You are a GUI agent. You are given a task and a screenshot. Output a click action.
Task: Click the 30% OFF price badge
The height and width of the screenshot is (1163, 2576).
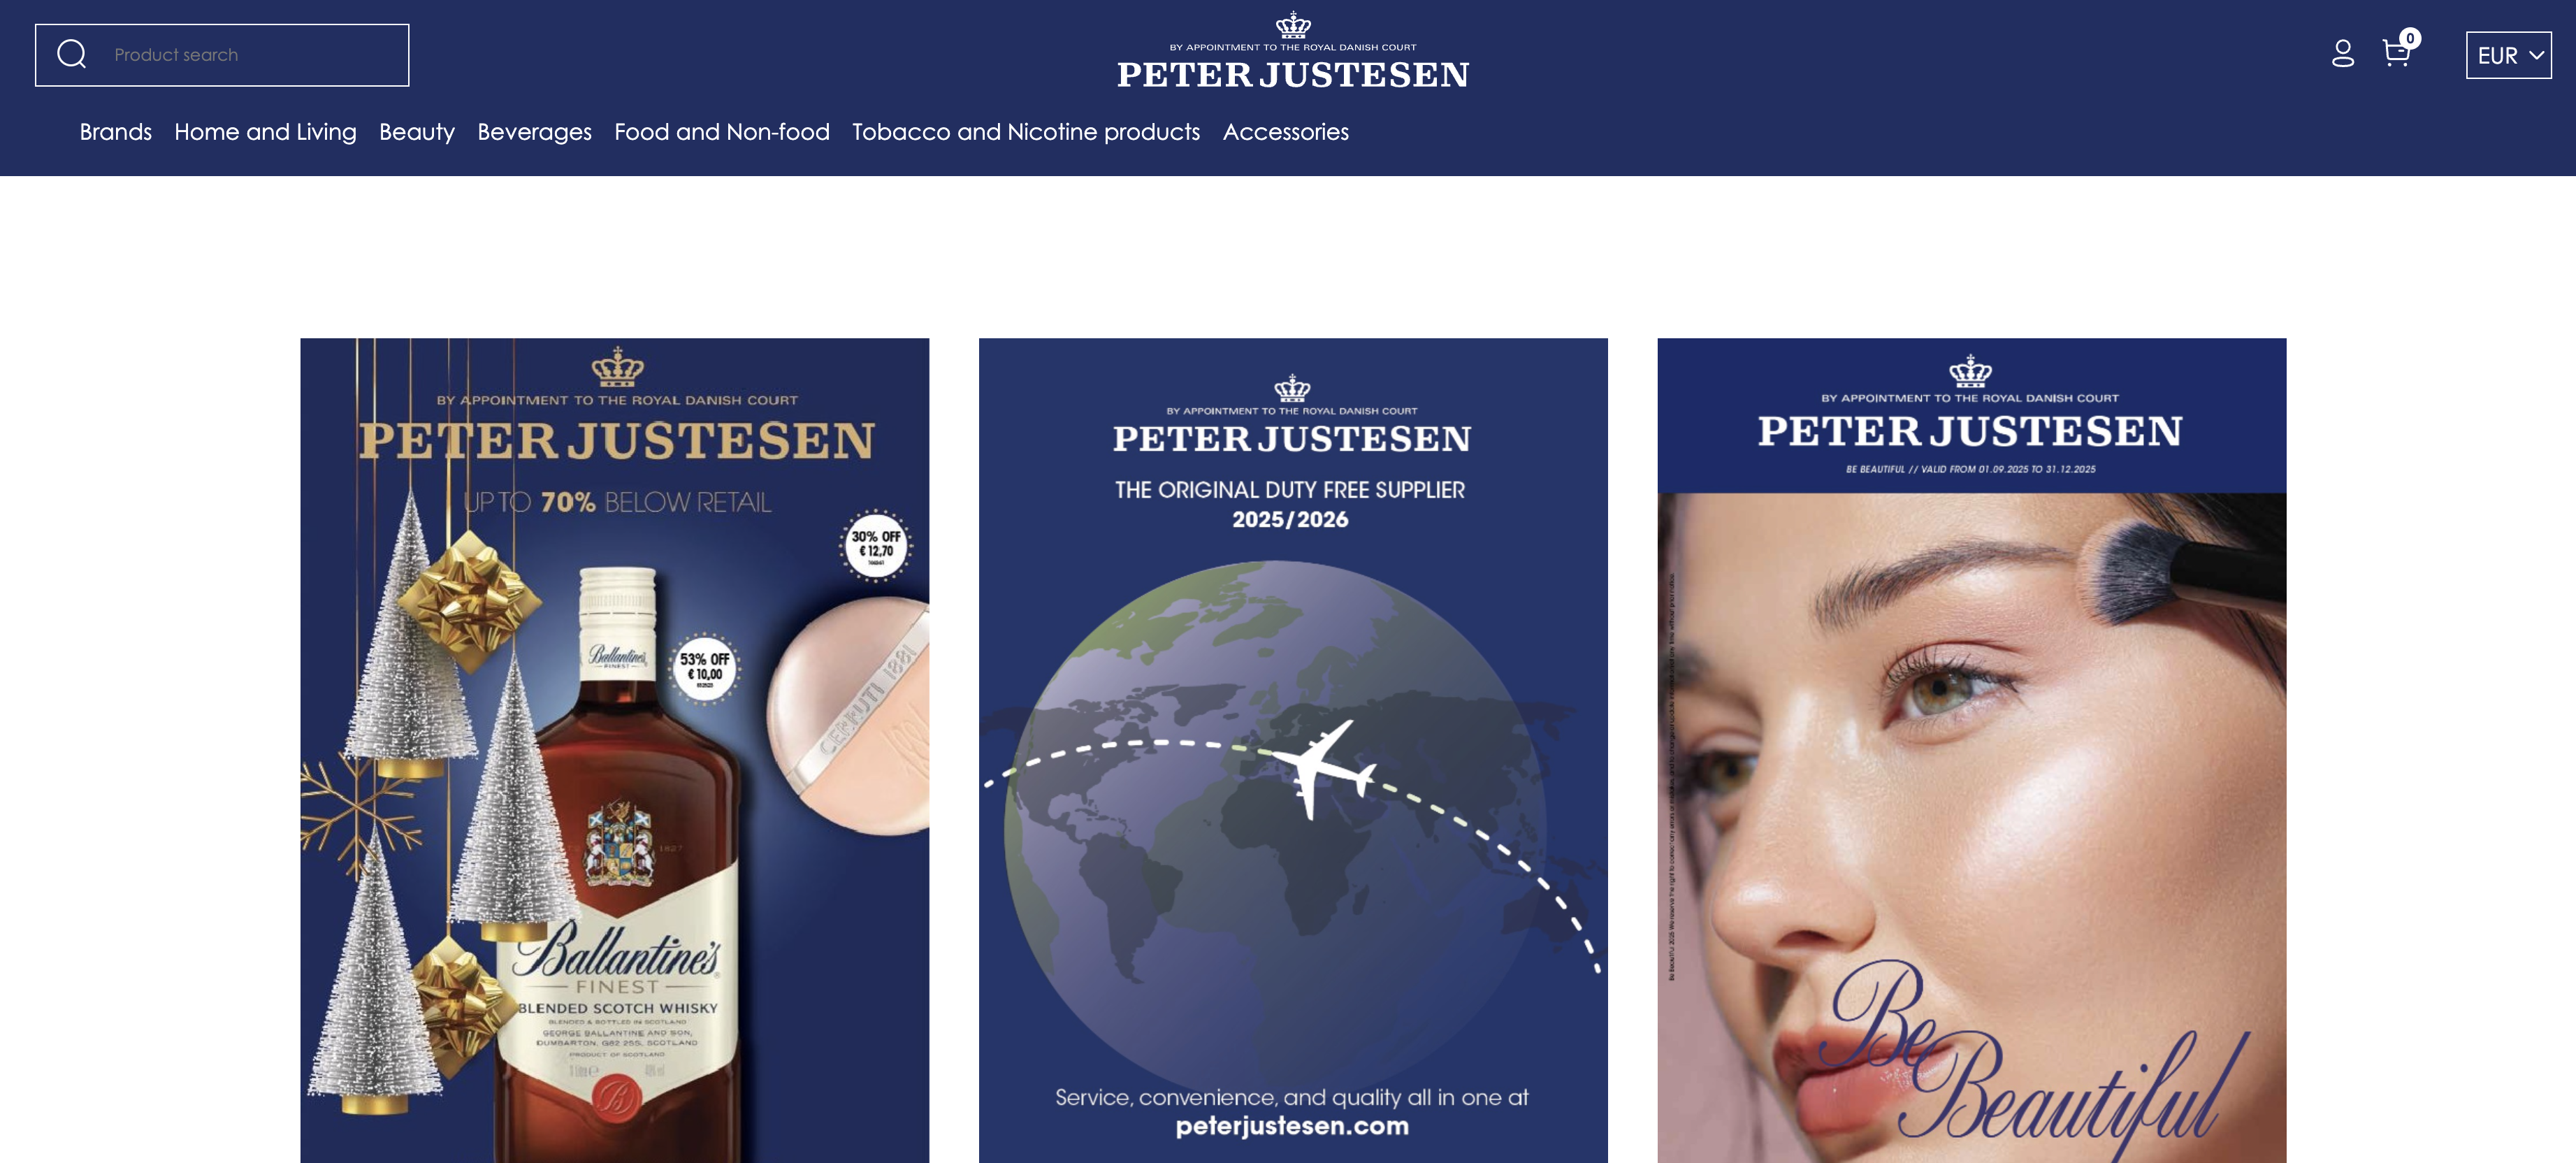pyautogui.click(x=876, y=546)
